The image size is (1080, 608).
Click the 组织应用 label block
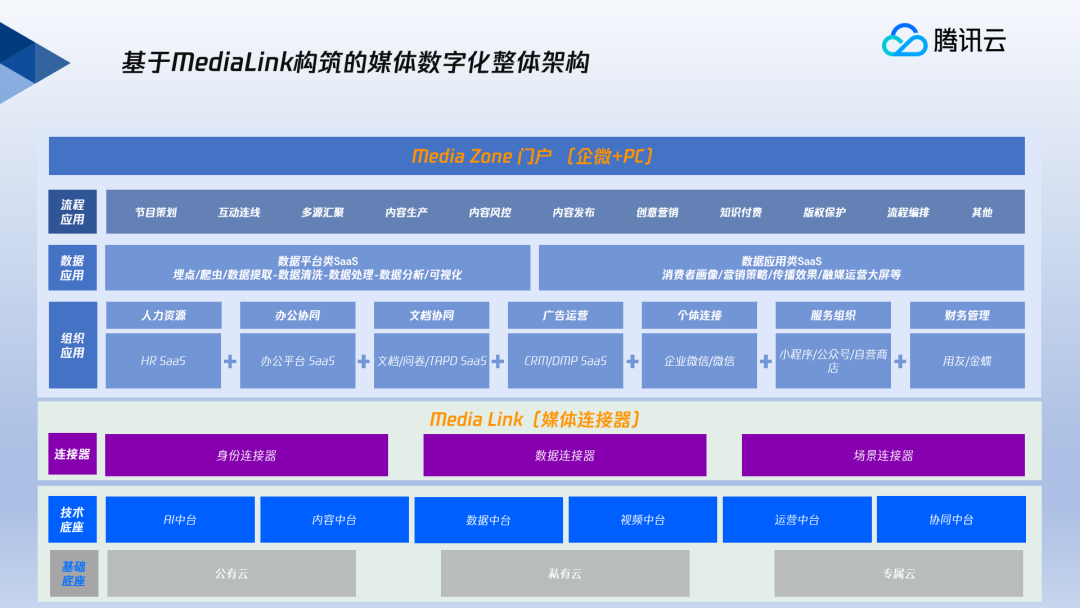pyautogui.click(x=72, y=345)
